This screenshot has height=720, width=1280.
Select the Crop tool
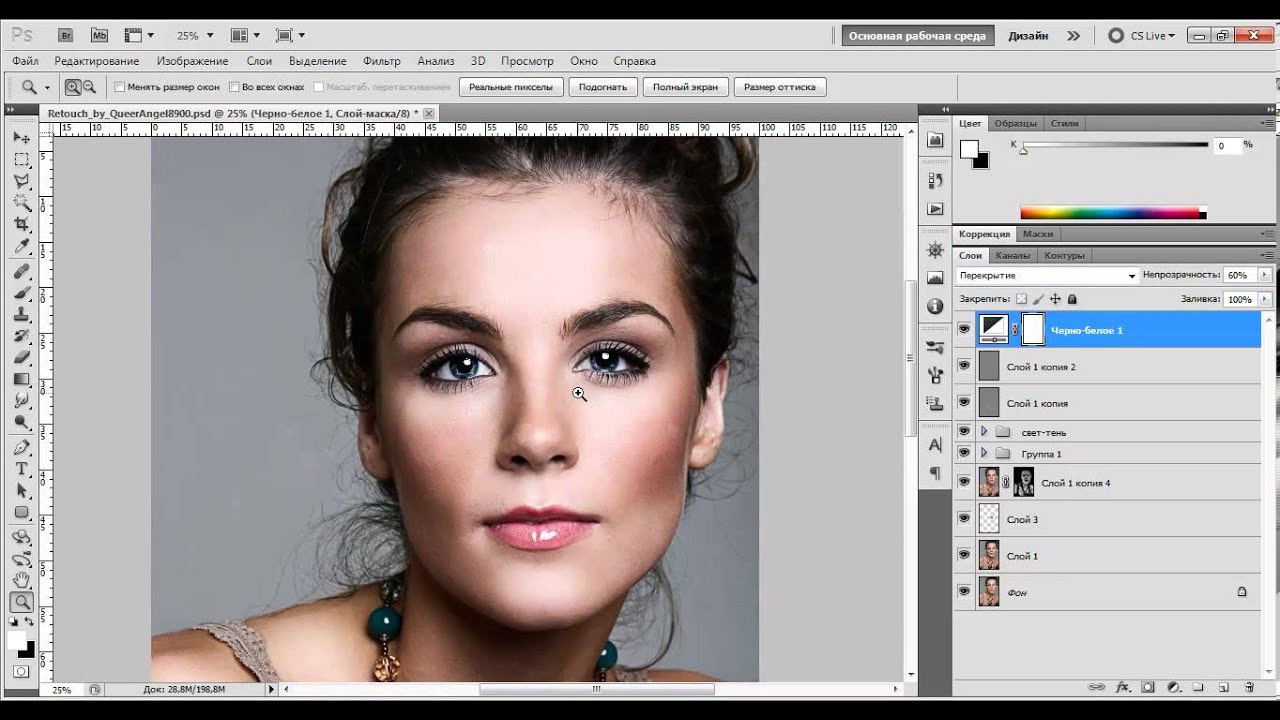21,225
